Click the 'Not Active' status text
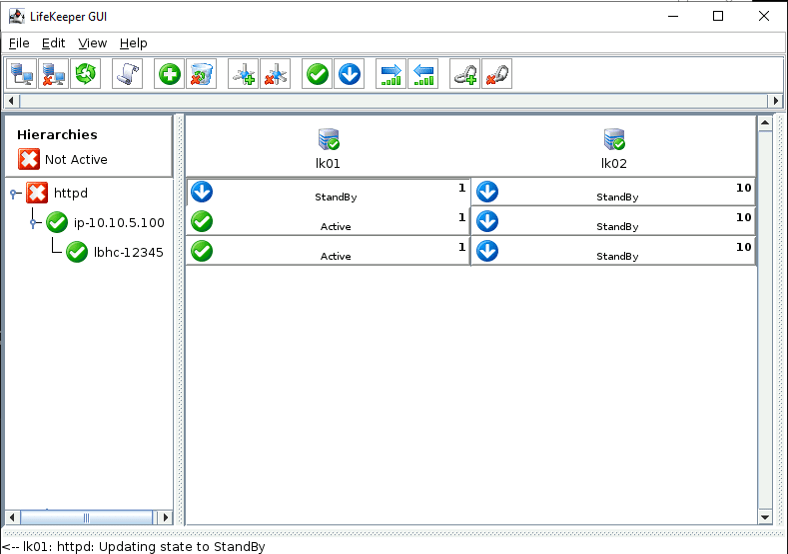788x554 pixels. [x=76, y=160]
